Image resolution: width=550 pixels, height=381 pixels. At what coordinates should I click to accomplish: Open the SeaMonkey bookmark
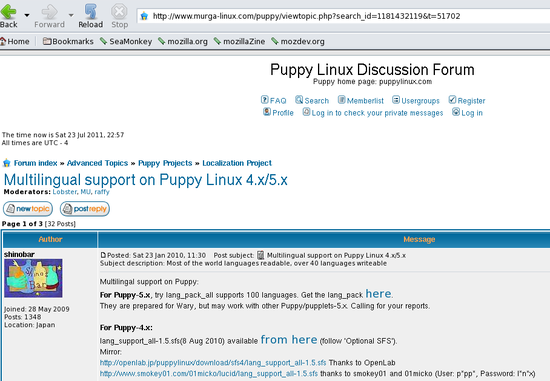126,41
